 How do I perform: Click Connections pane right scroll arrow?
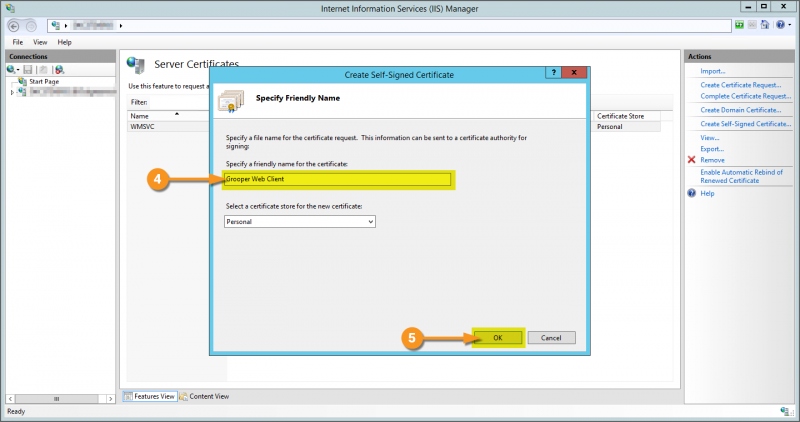(x=110, y=399)
